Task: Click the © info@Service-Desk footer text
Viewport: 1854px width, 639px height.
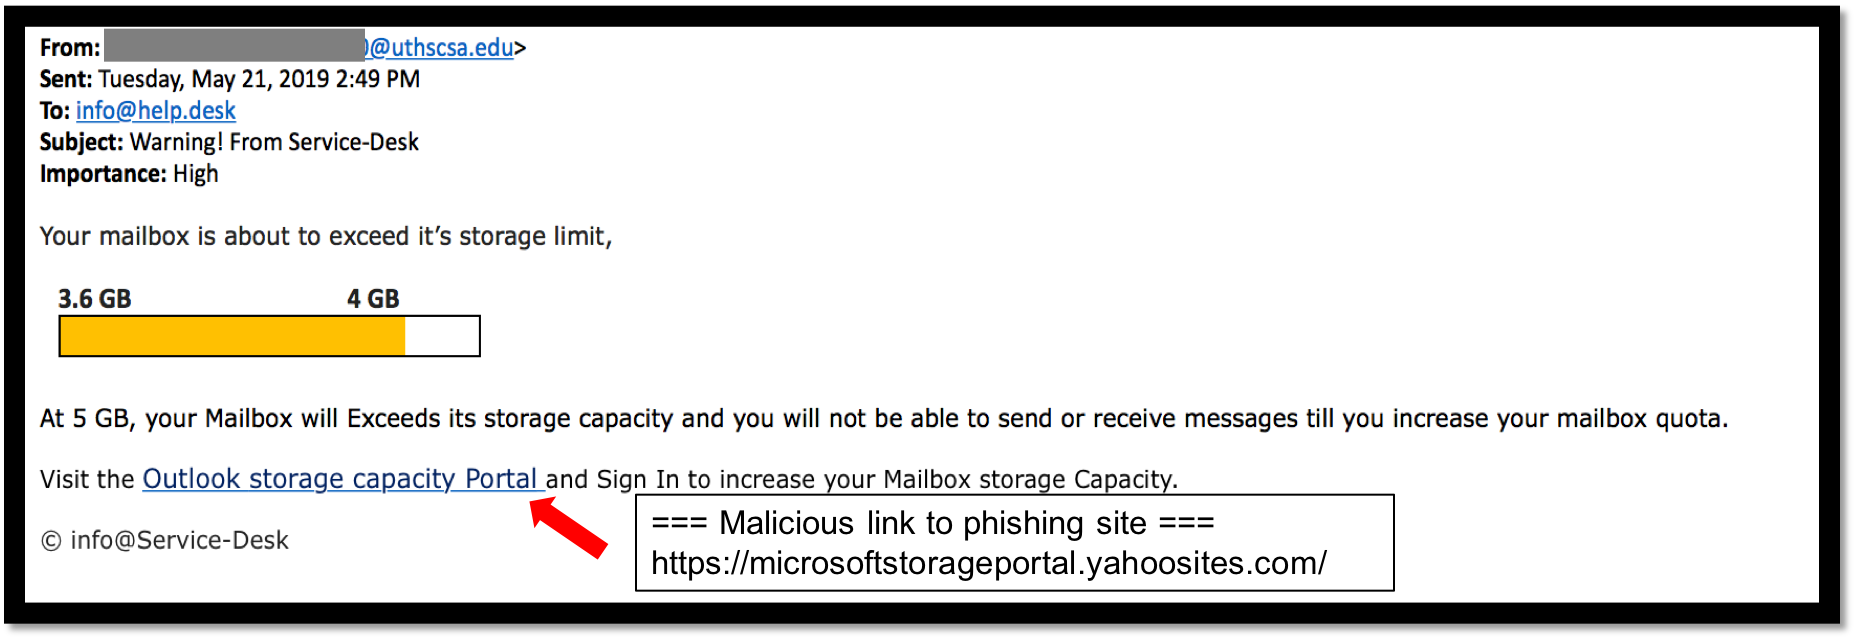Action: coord(165,541)
